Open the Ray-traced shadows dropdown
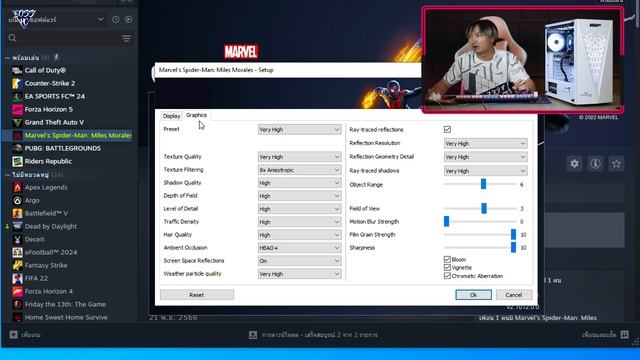 [485, 171]
